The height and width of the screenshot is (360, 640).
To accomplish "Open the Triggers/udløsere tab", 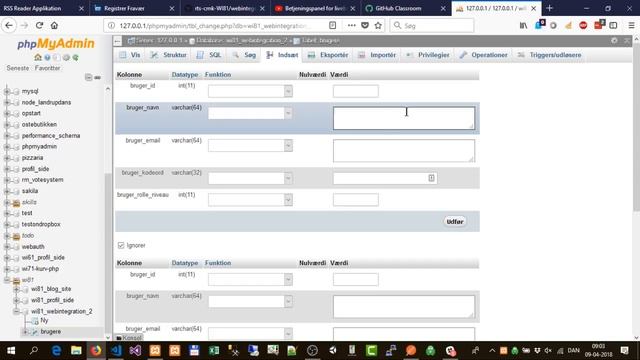I will tap(549, 55).
